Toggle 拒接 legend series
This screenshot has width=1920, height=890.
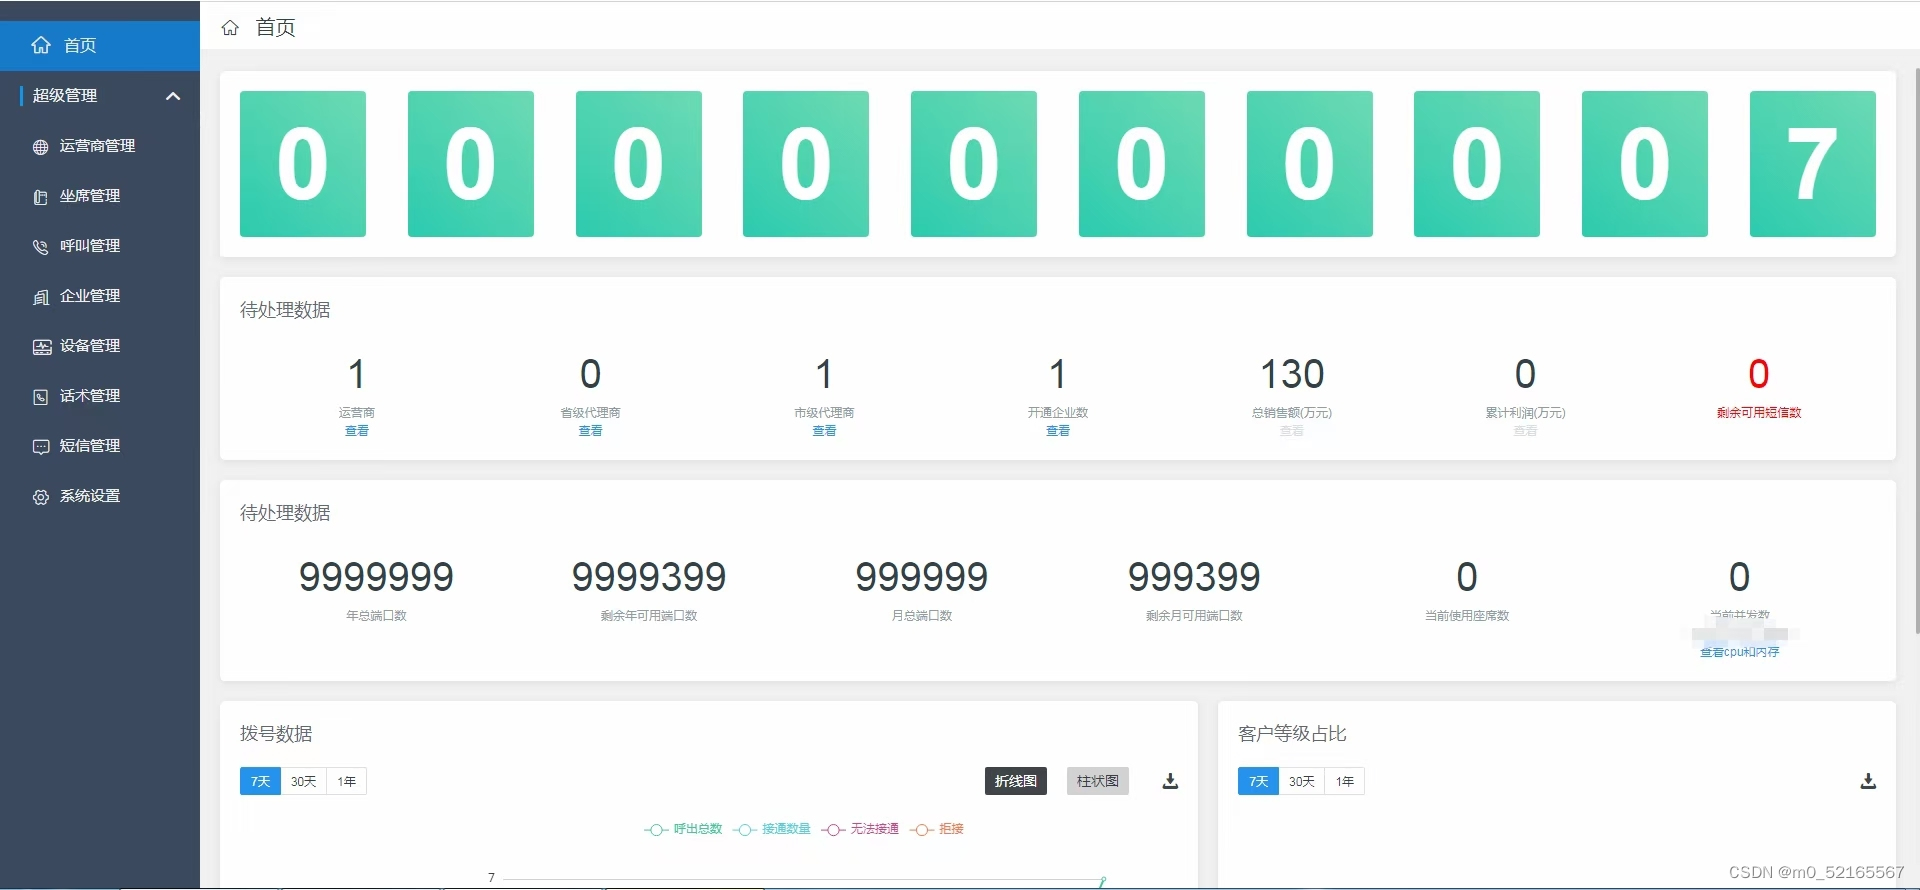tap(938, 829)
